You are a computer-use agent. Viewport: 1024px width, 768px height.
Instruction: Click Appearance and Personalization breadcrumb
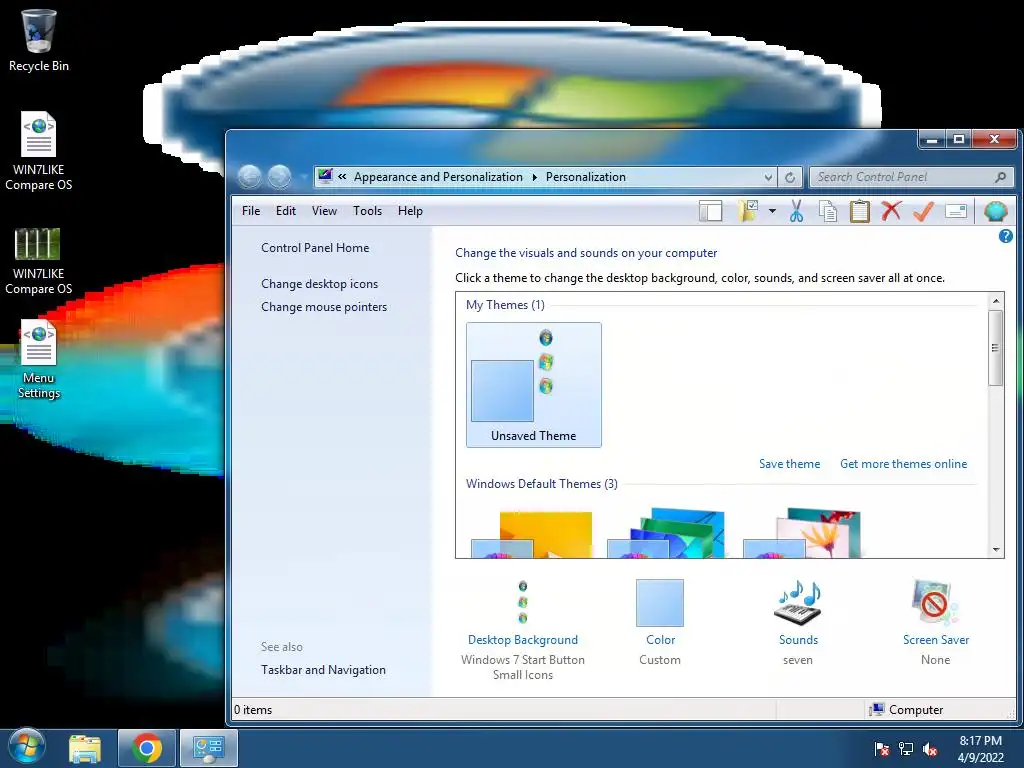tap(438, 177)
